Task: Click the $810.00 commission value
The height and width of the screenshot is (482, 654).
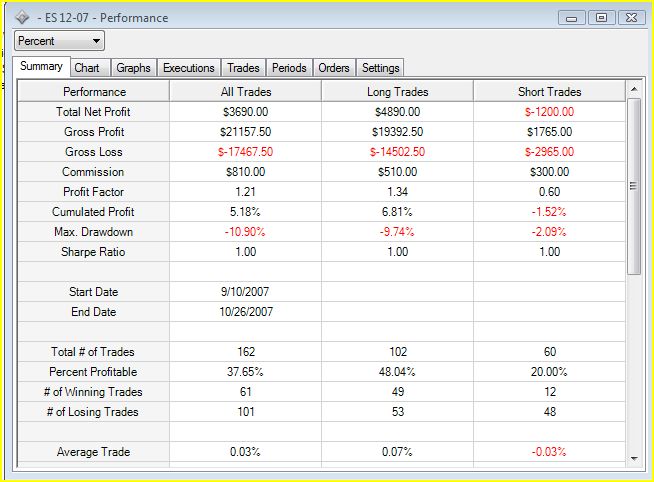Action: point(246,172)
